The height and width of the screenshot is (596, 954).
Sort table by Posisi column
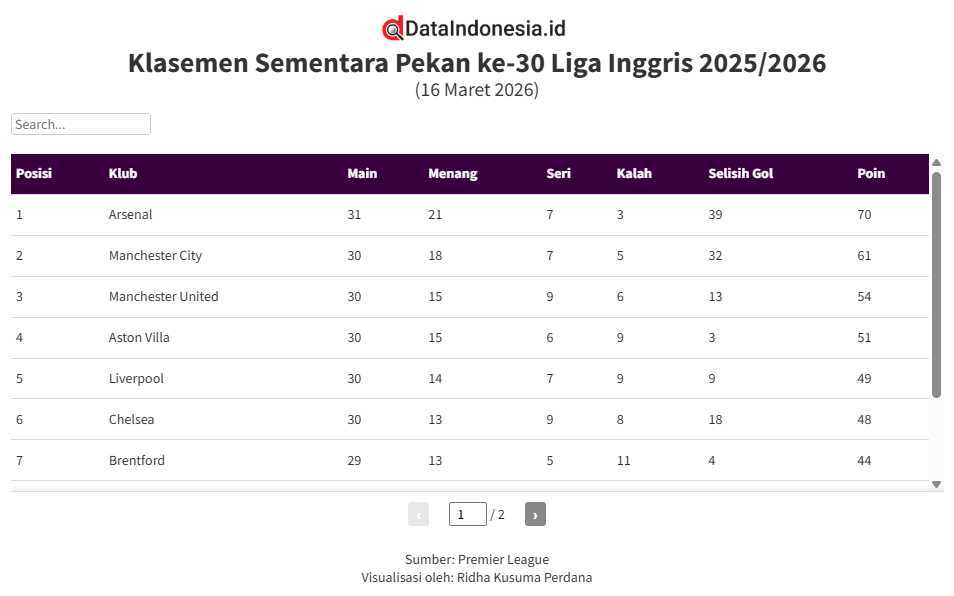(34, 174)
